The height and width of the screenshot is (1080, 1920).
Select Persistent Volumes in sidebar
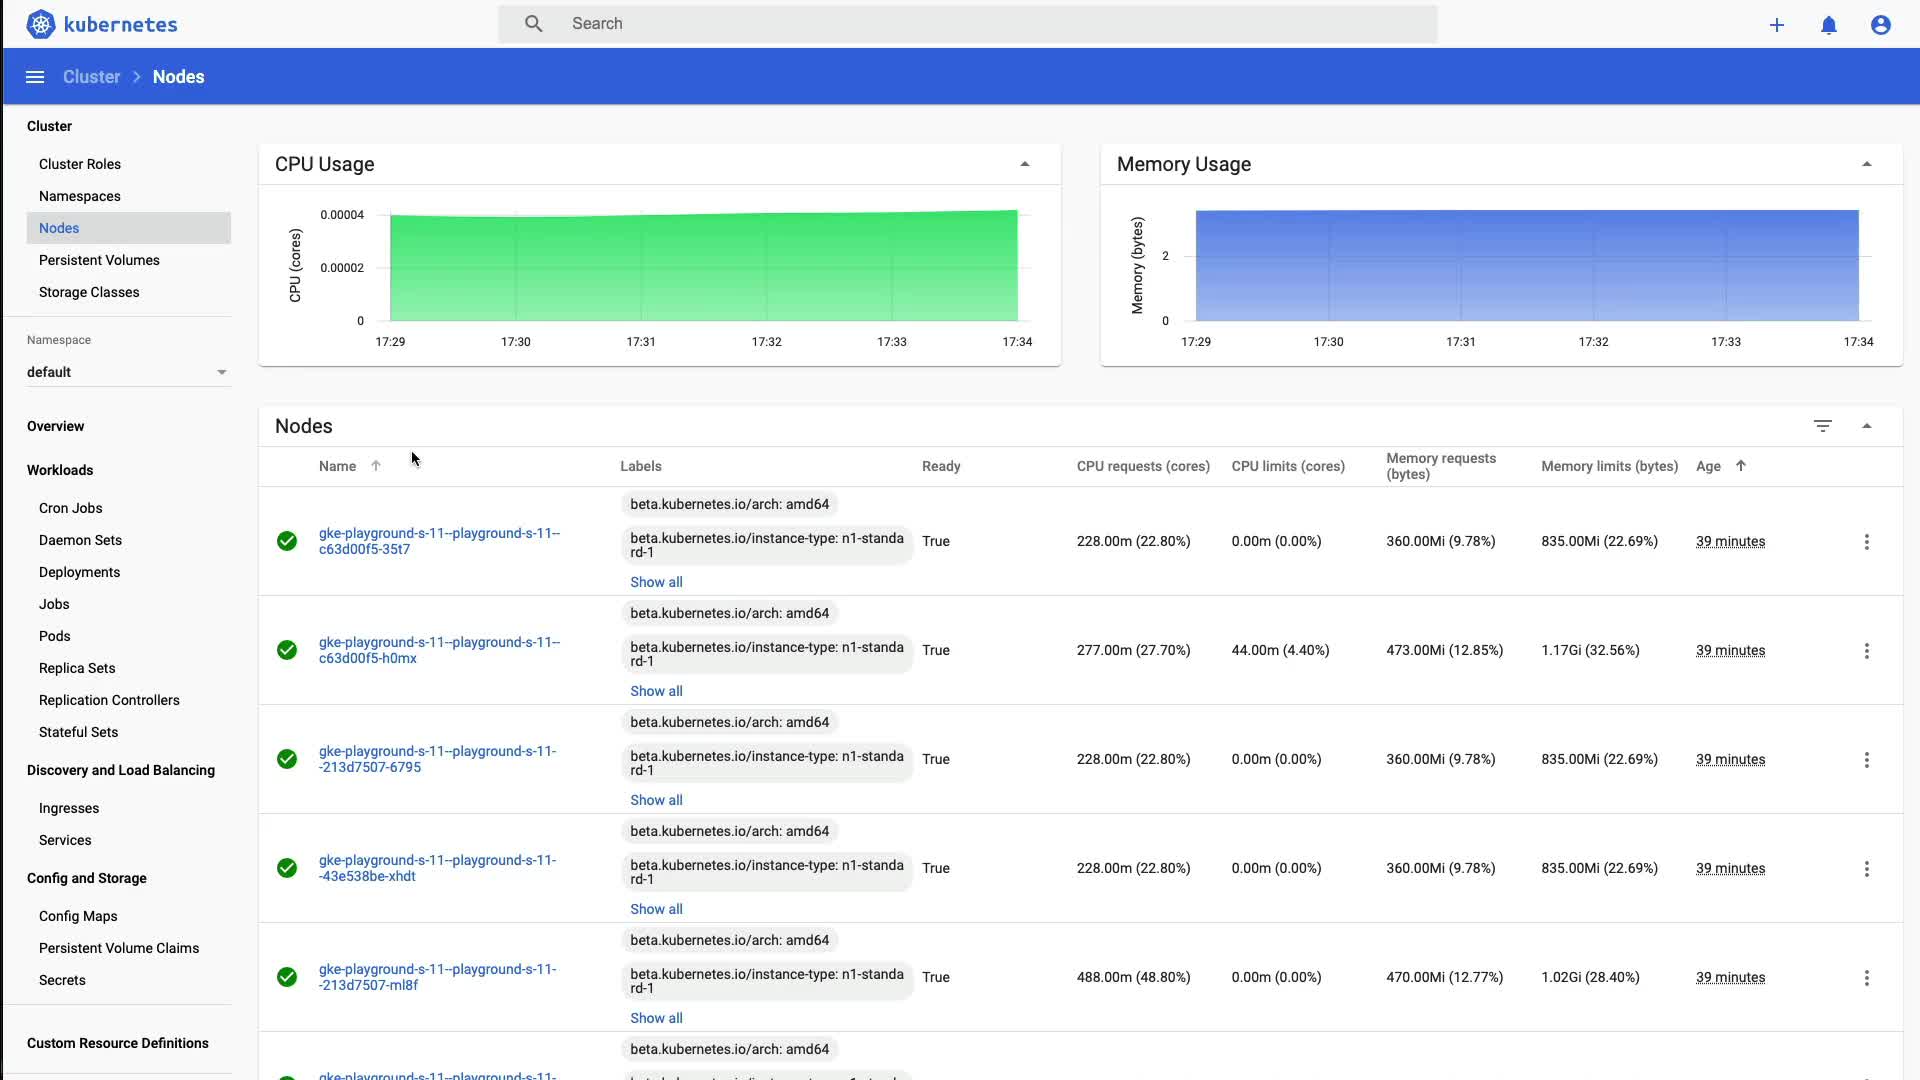pos(99,260)
